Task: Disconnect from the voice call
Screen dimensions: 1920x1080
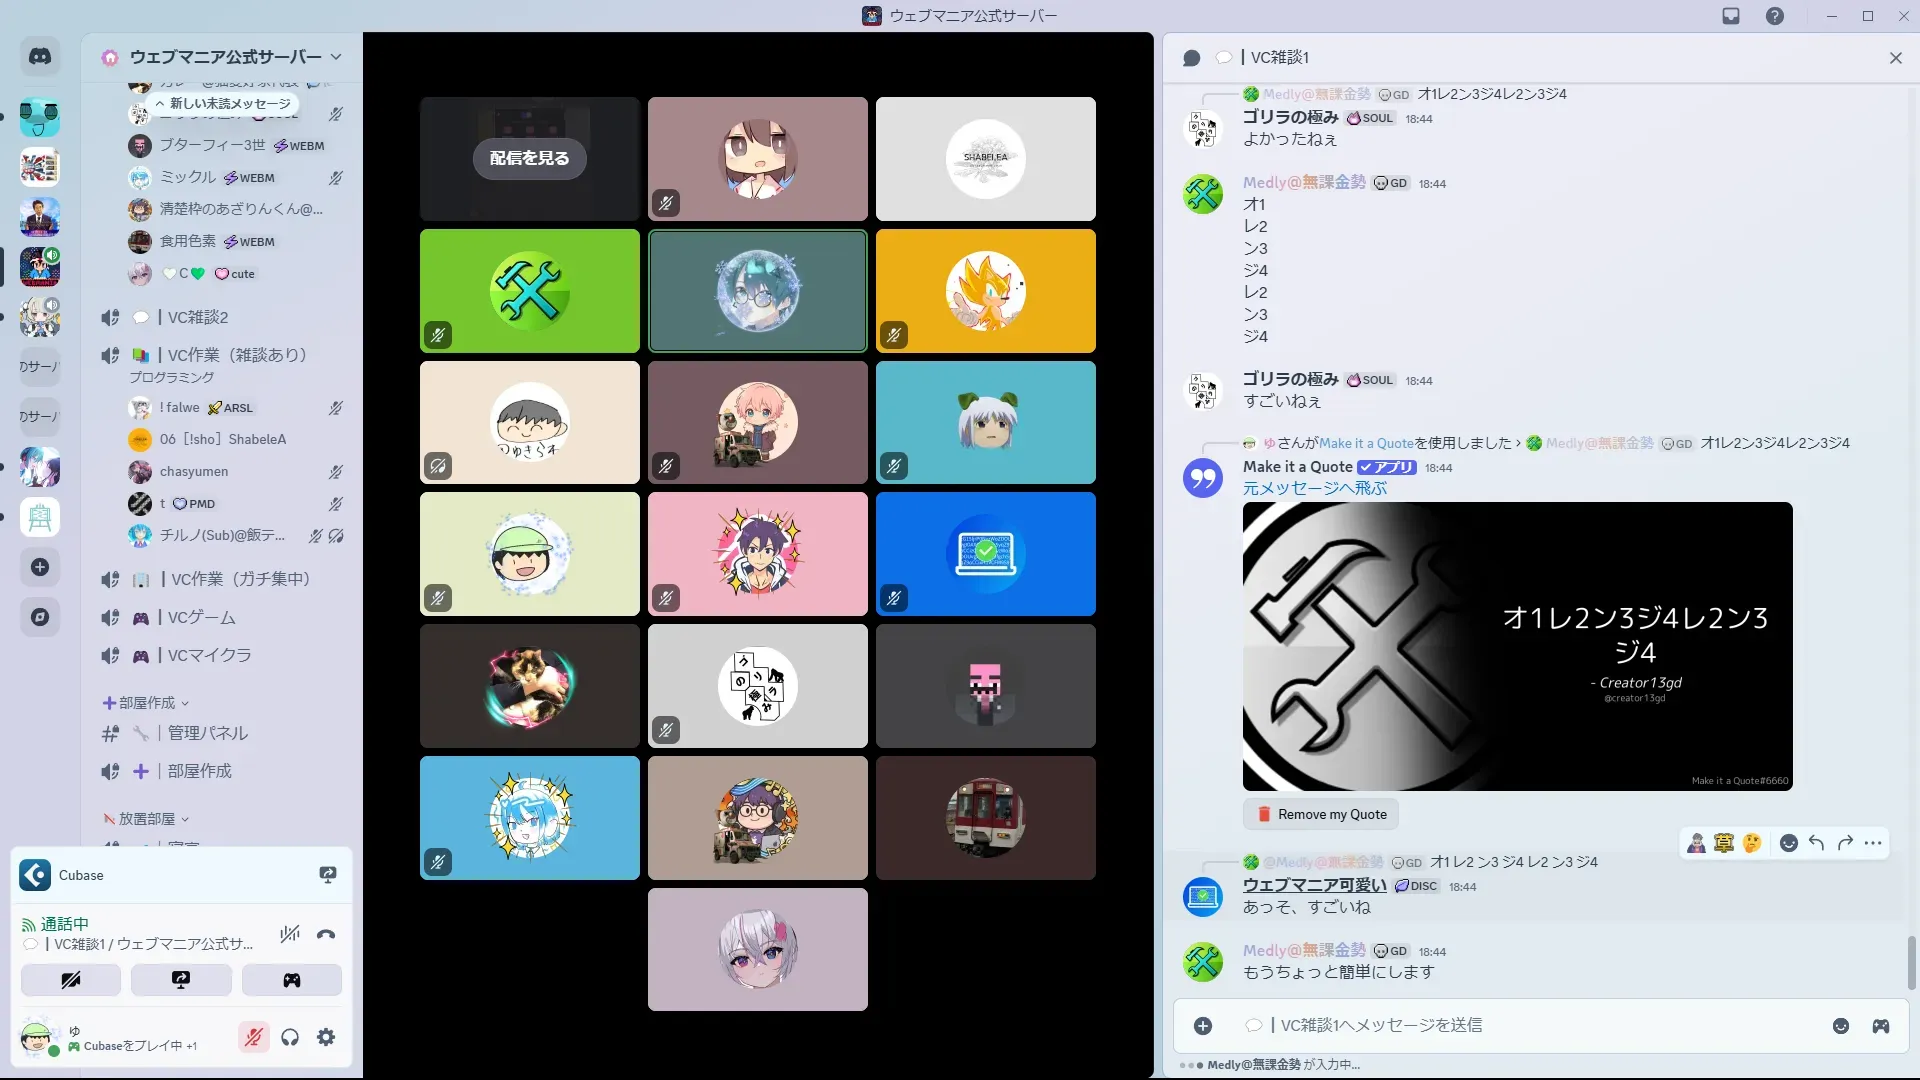Action: tap(326, 935)
